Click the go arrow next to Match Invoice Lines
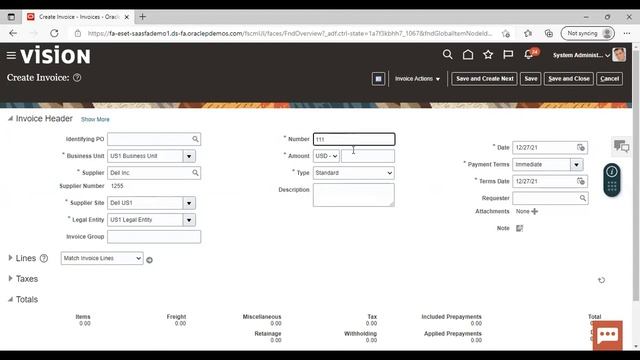Viewport: 640px width, 360px height. [149, 260]
